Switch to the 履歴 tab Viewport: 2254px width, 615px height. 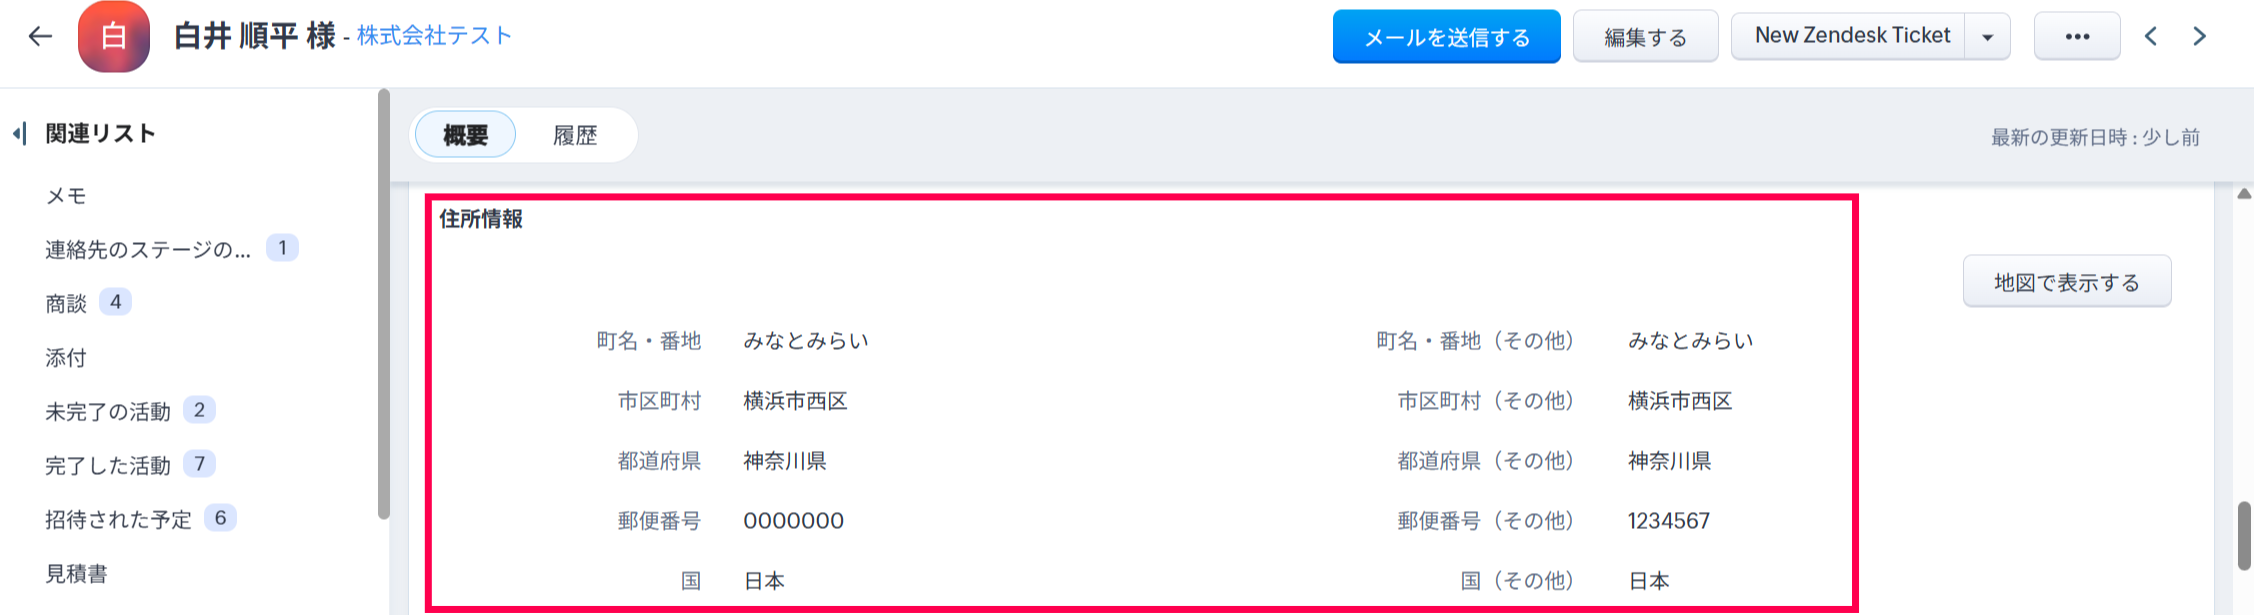click(575, 135)
